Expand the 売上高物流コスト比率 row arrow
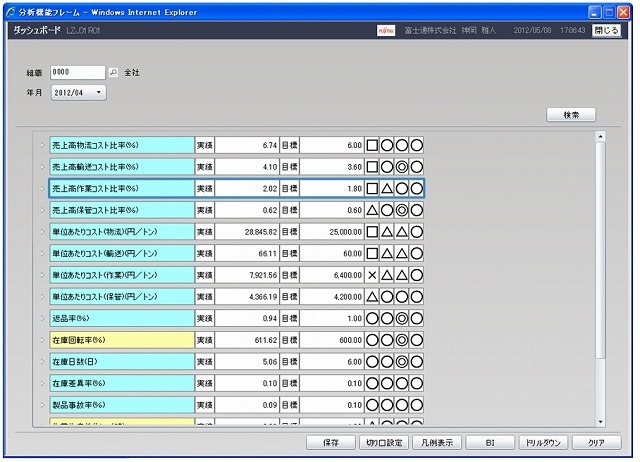This screenshot has width=640, height=462. point(42,145)
